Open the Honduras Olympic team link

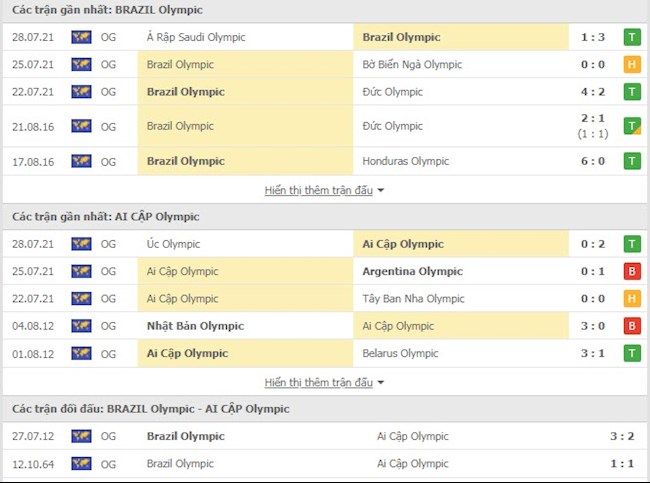point(406,161)
